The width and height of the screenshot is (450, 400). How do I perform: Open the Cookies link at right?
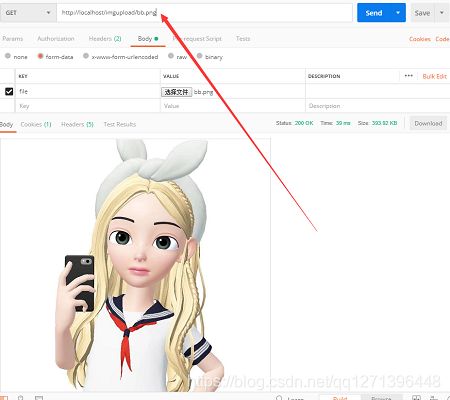420,39
